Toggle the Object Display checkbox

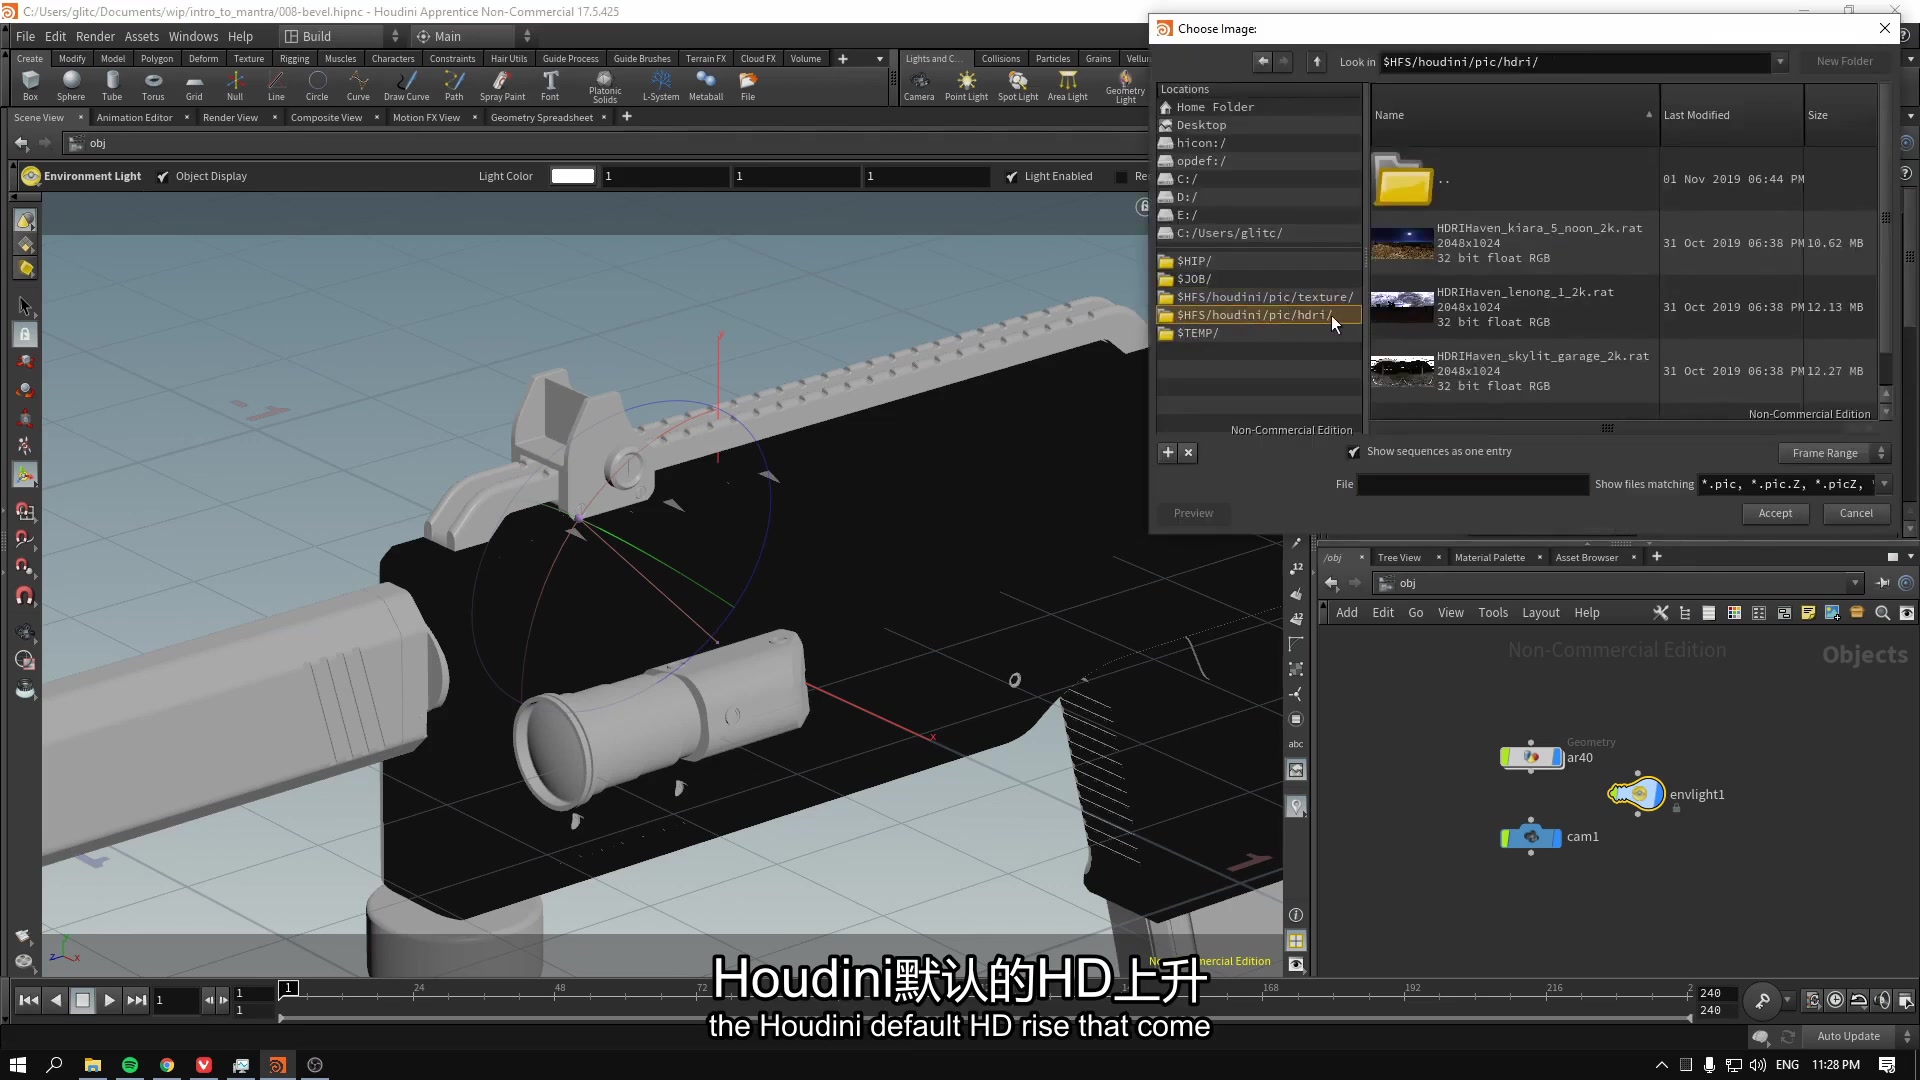pos(163,176)
